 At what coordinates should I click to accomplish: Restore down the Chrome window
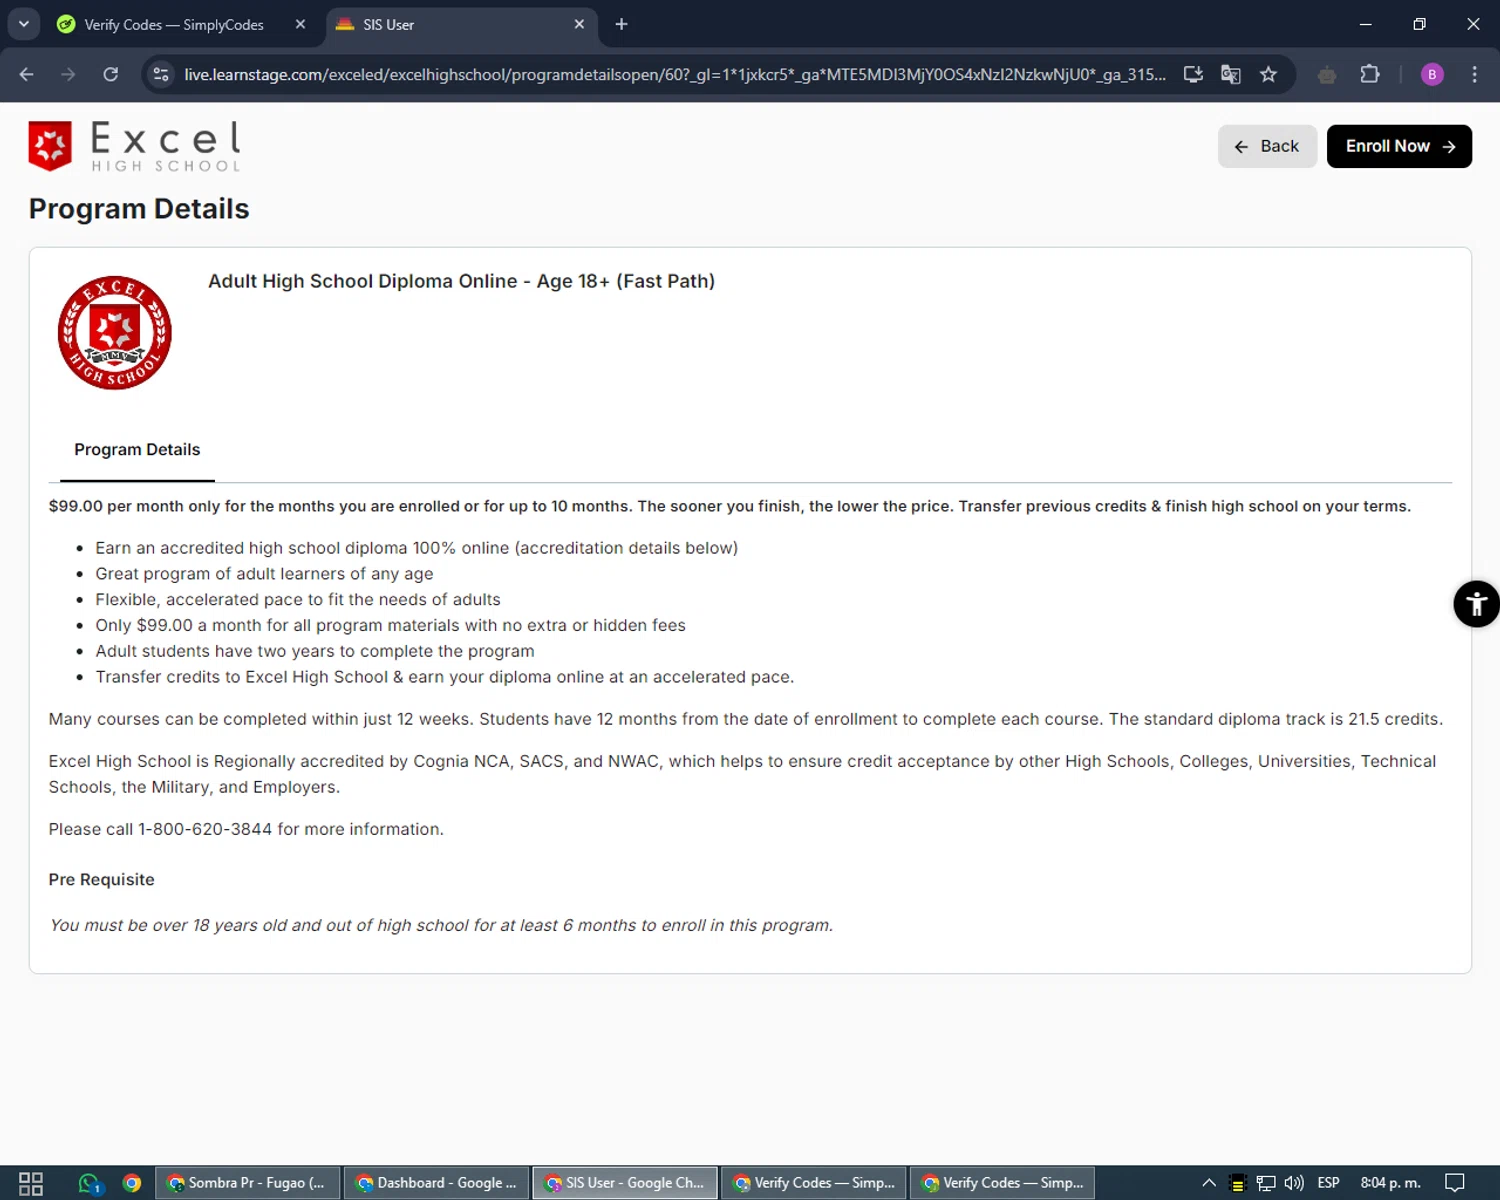pos(1419,25)
